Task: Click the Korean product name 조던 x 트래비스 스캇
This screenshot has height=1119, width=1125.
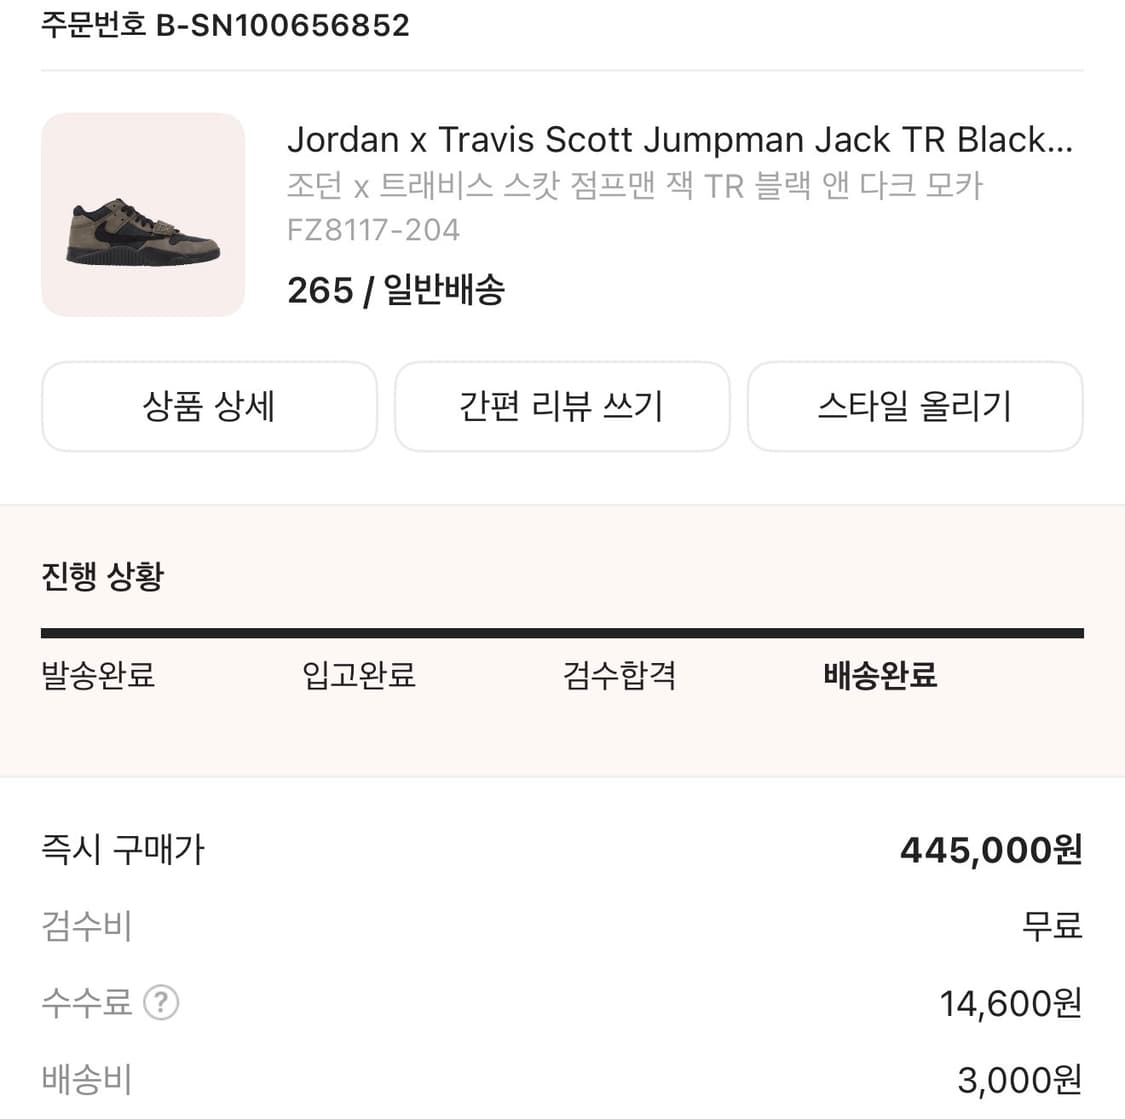Action: click(635, 186)
